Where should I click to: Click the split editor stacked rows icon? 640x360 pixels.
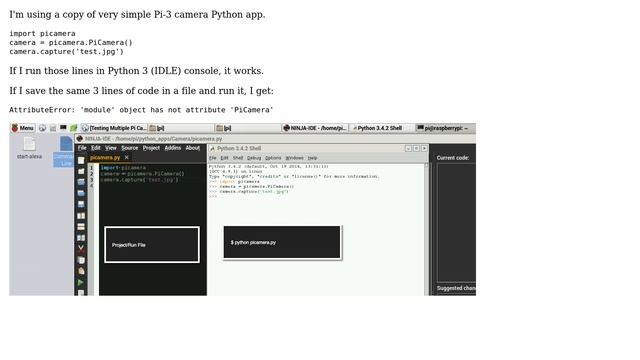click(81, 227)
